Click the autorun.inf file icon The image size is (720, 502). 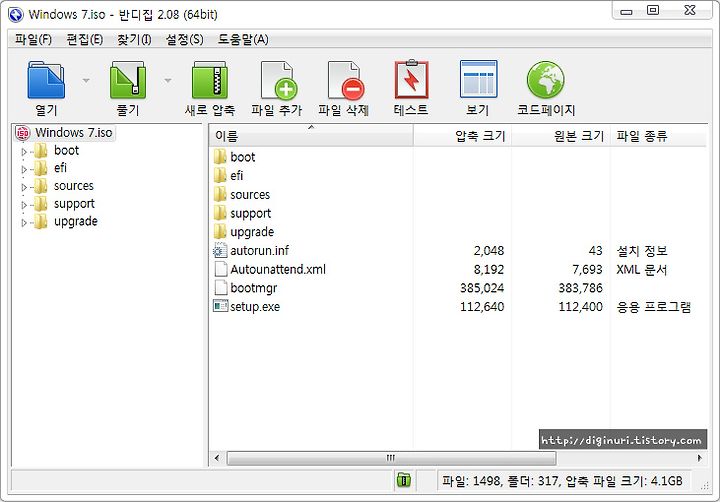[220, 250]
